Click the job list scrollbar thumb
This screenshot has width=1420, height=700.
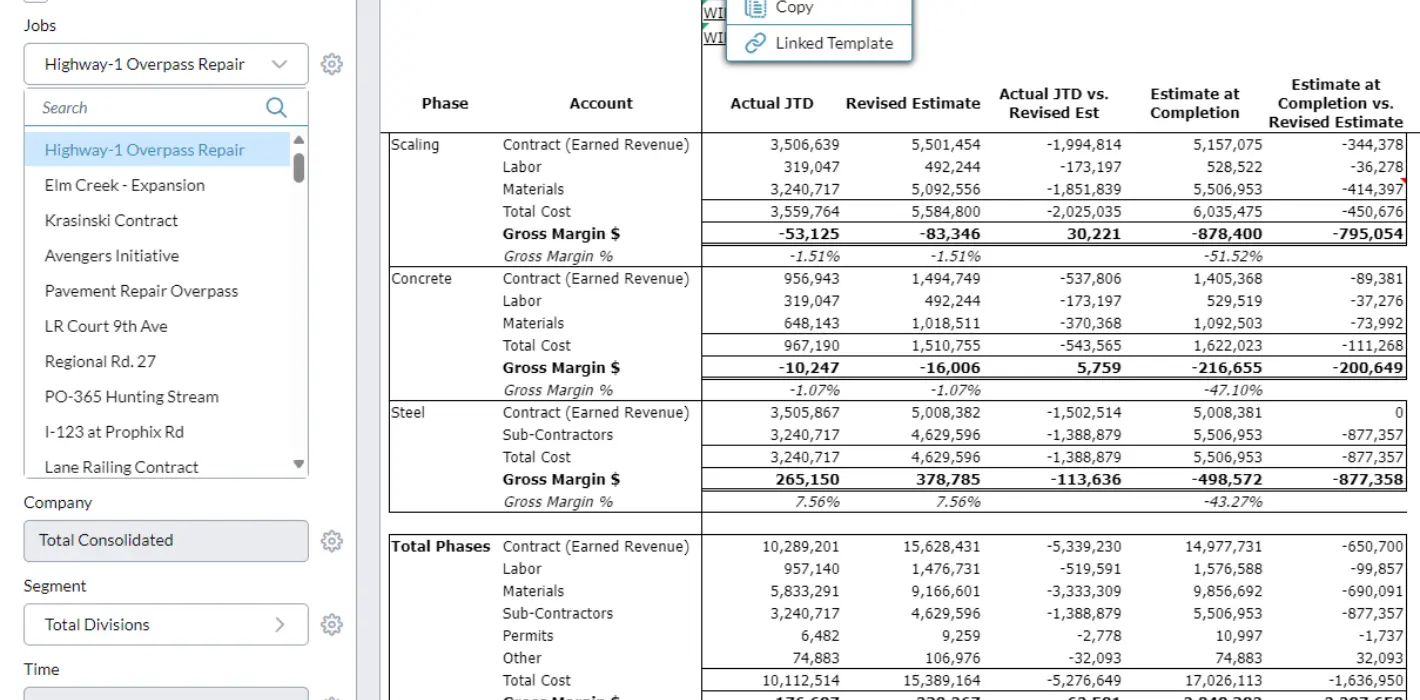[299, 167]
